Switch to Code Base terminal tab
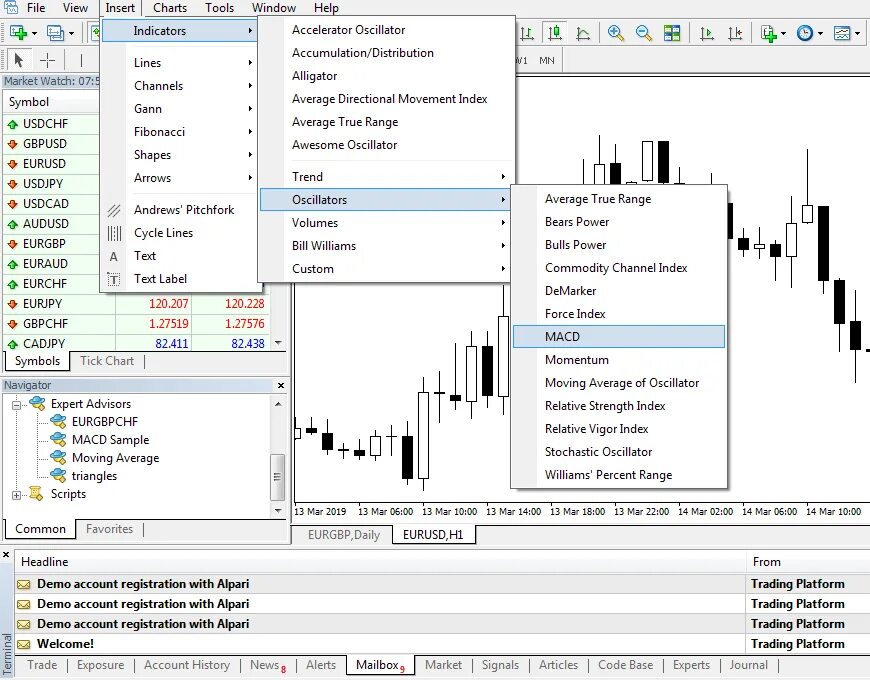 (x=625, y=665)
